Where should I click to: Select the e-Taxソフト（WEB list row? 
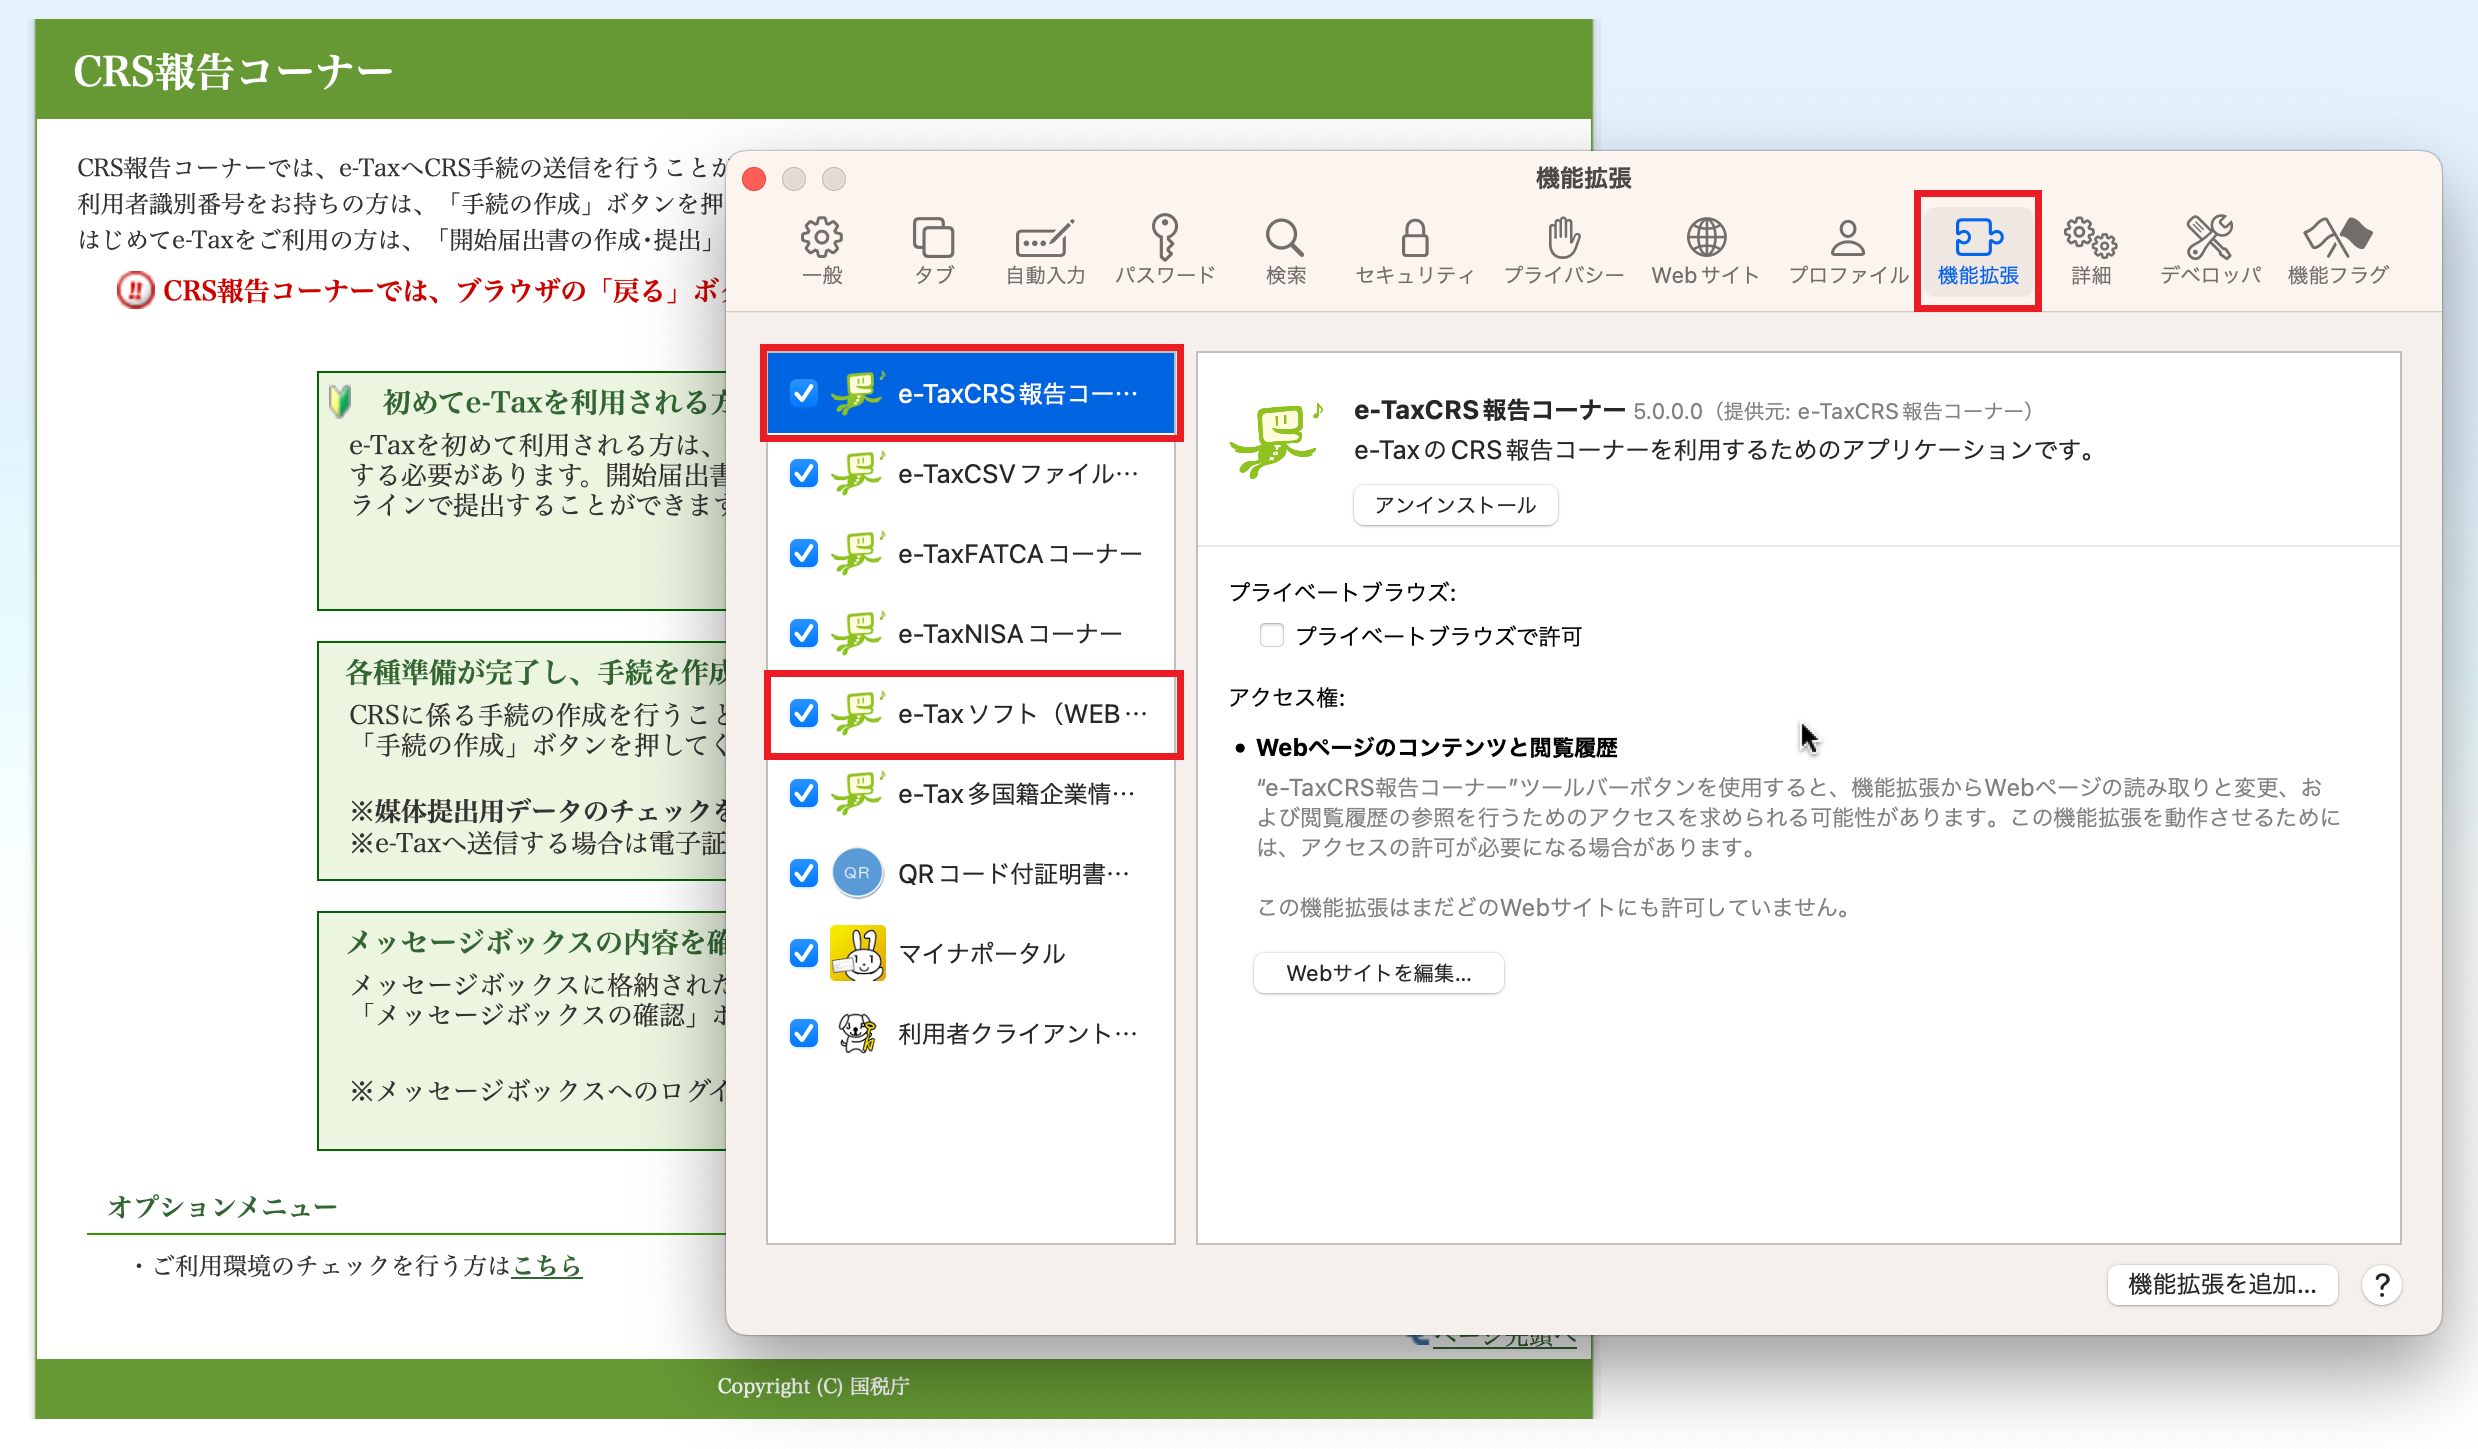coord(972,714)
